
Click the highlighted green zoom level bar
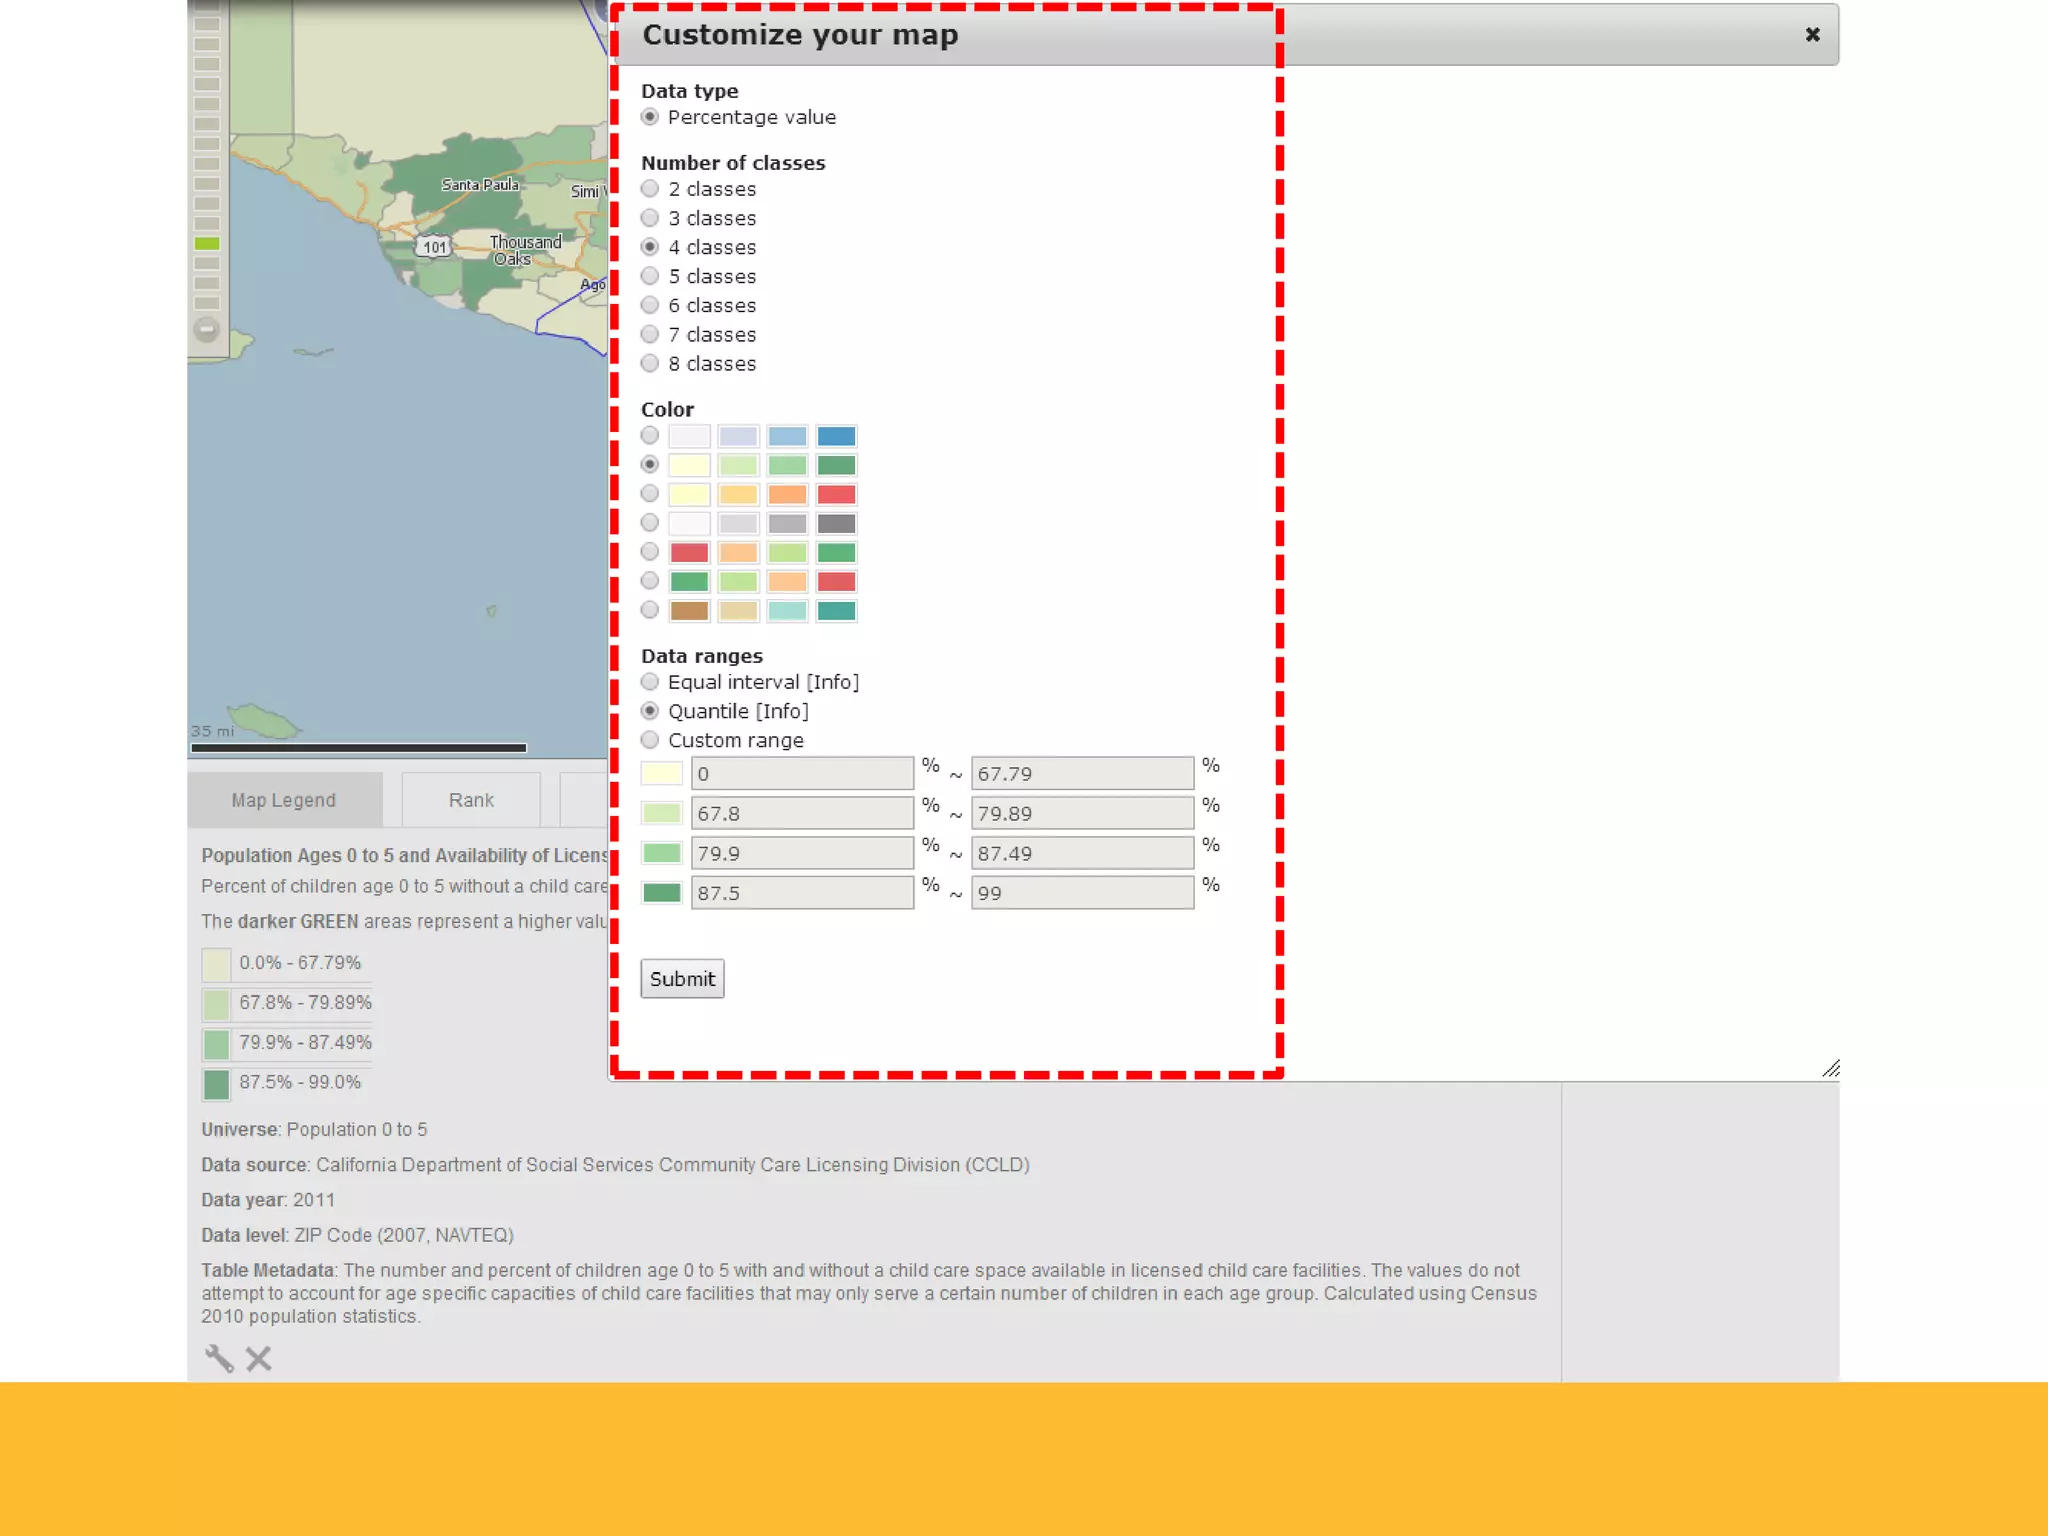pos(207,244)
